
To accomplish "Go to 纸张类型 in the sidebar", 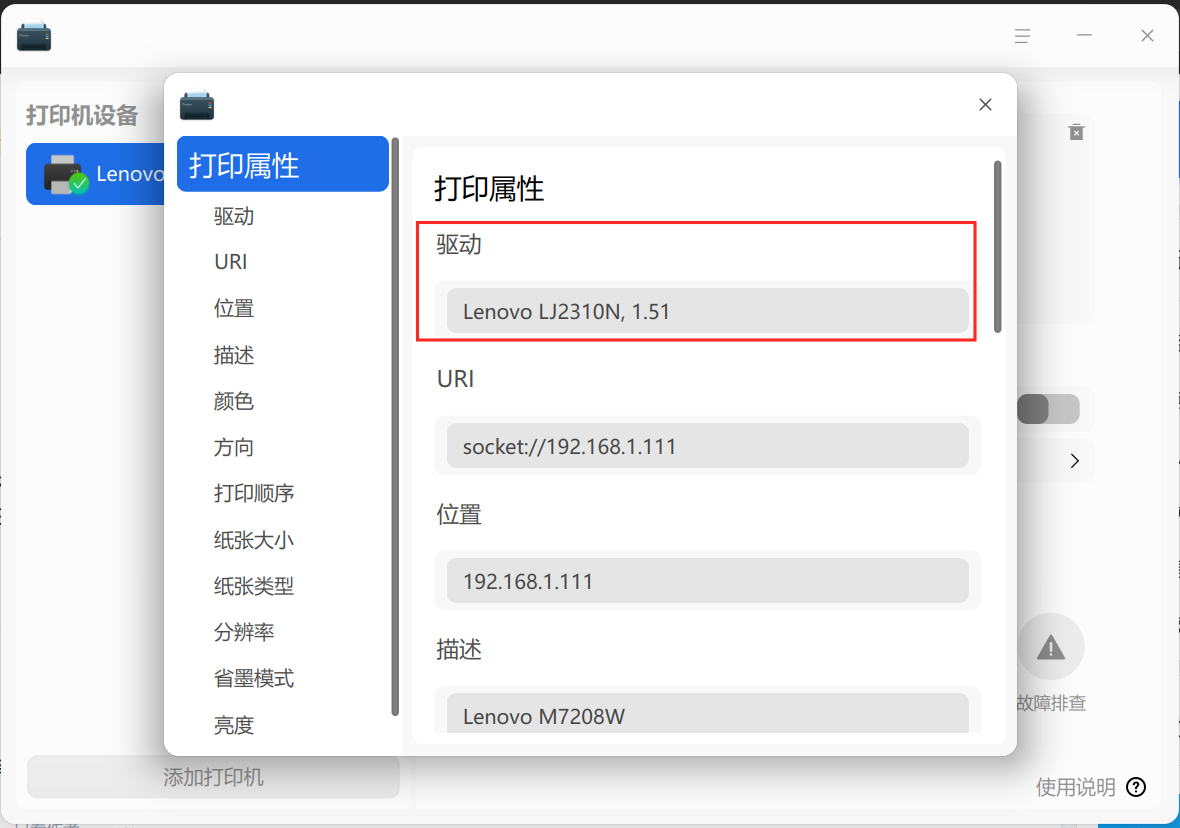I will pos(254,586).
